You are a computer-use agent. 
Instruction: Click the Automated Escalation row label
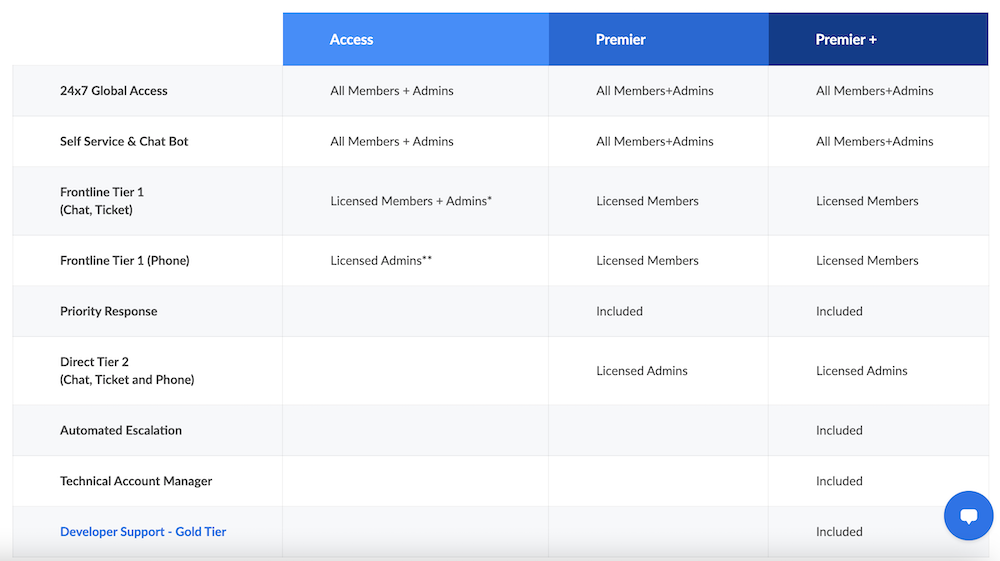(121, 430)
